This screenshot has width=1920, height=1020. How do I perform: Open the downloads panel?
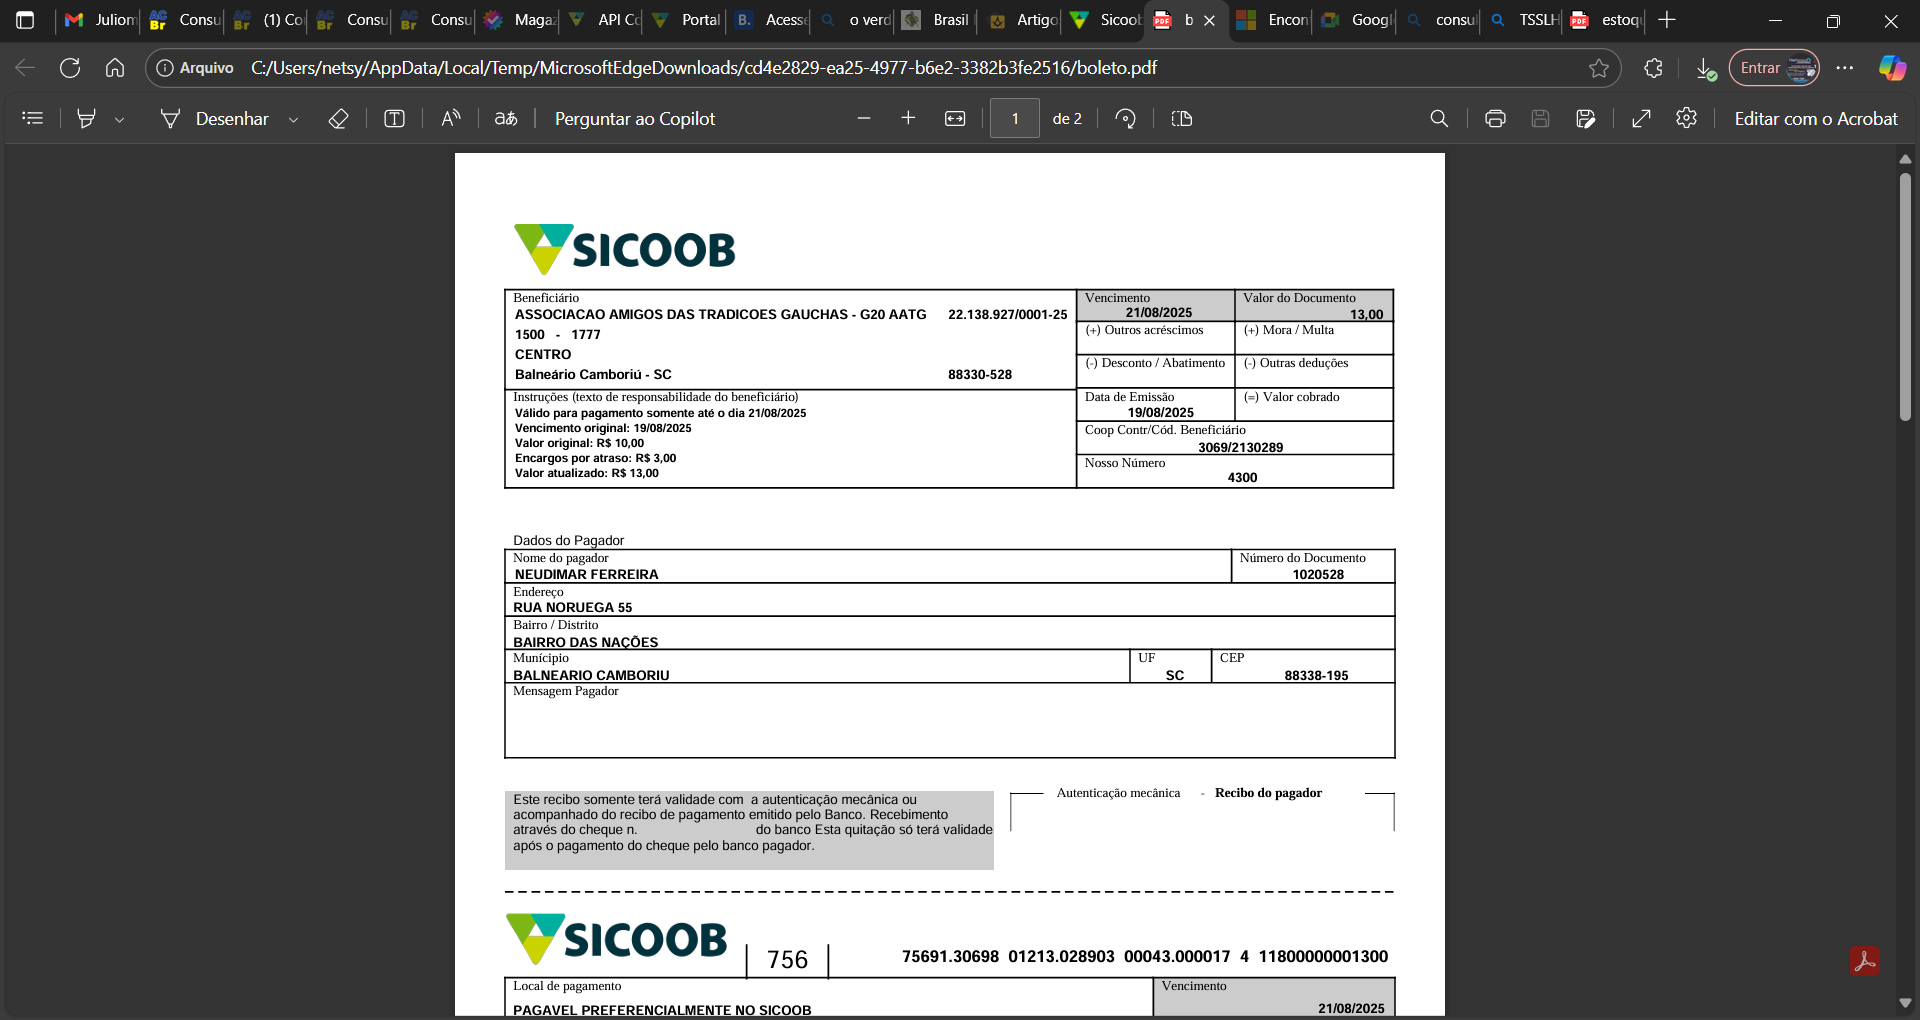(1706, 68)
